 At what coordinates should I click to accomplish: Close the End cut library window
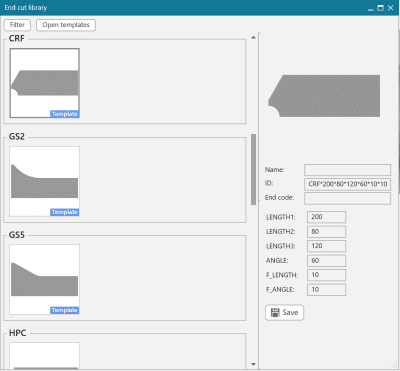(x=391, y=8)
